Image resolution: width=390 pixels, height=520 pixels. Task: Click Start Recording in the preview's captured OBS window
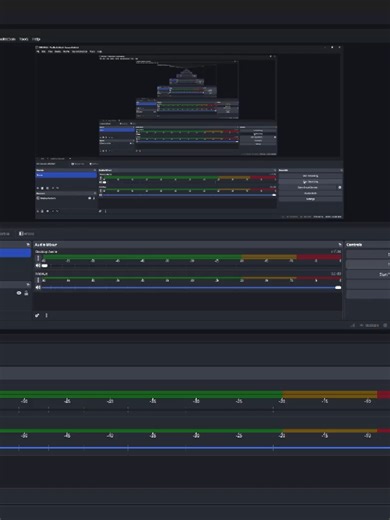(x=310, y=182)
